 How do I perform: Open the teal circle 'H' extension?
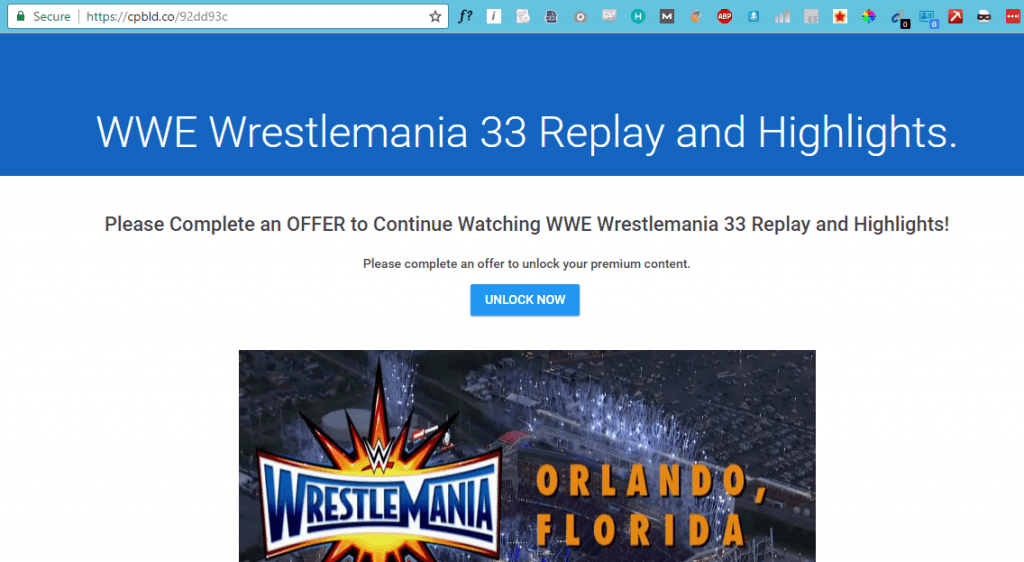pos(638,17)
